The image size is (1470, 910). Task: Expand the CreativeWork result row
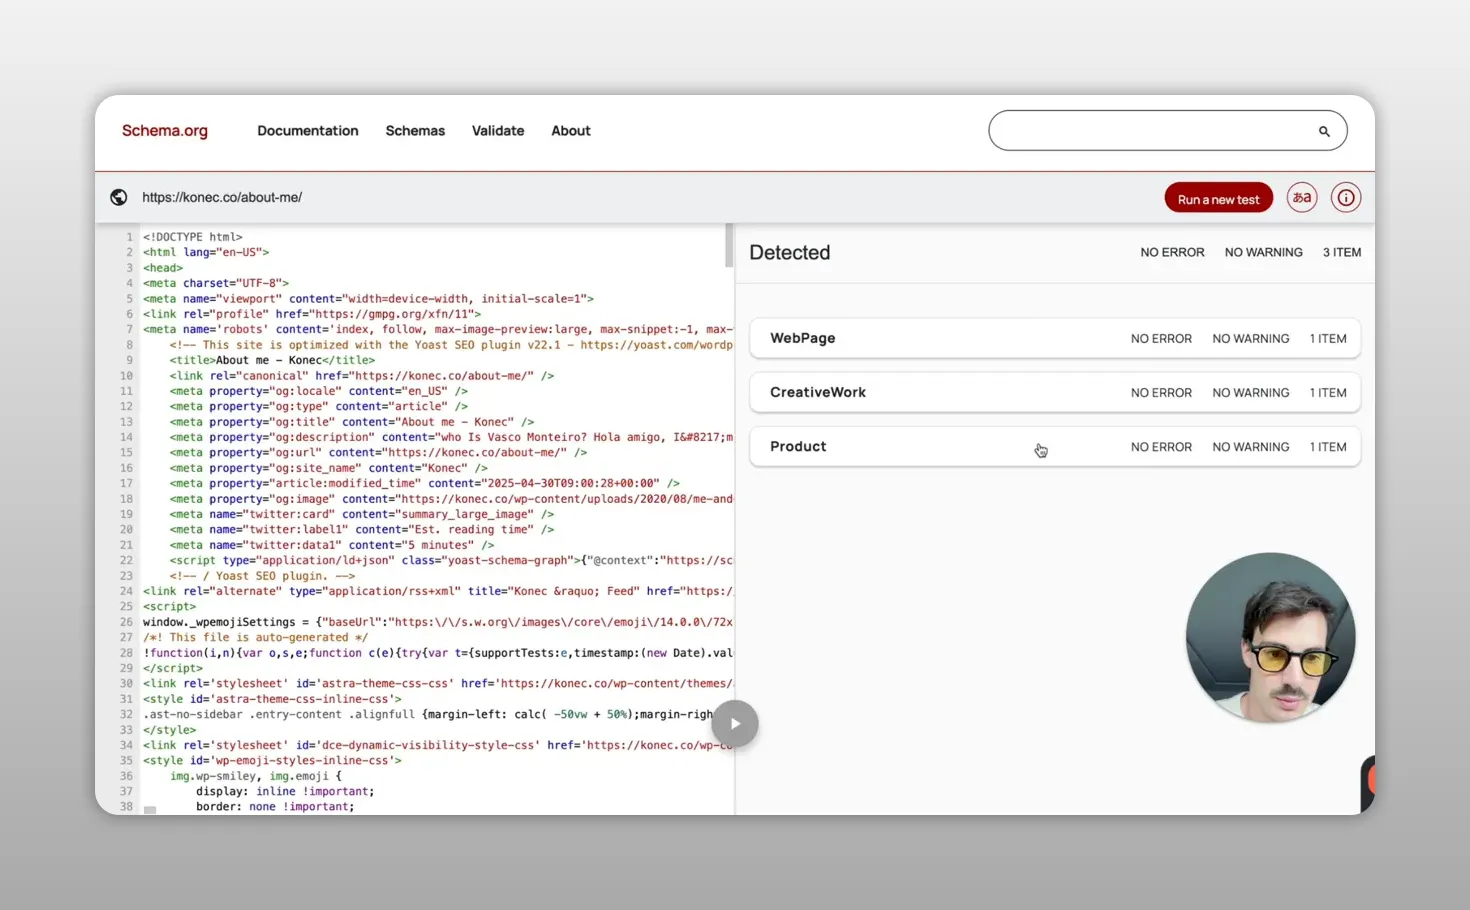pyautogui.click(x=1055, y=393)
